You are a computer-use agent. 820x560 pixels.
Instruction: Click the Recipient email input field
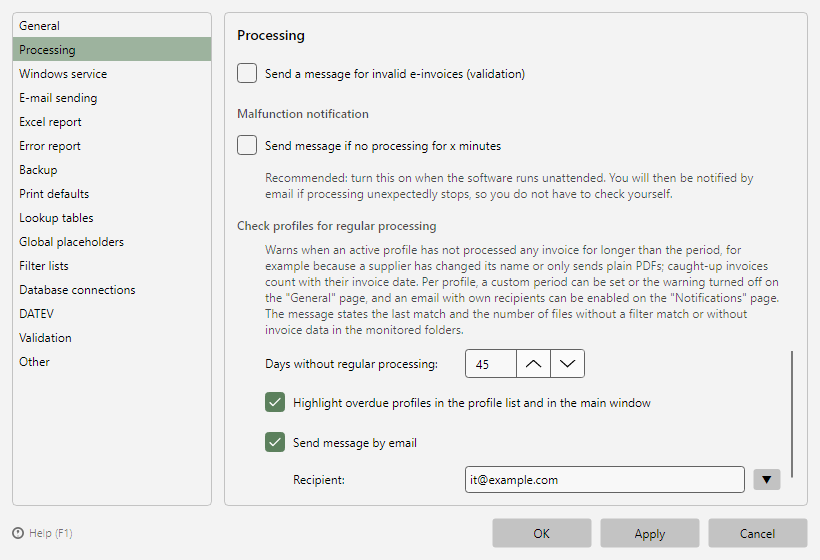pyautogui.click(x=605, y=479)
